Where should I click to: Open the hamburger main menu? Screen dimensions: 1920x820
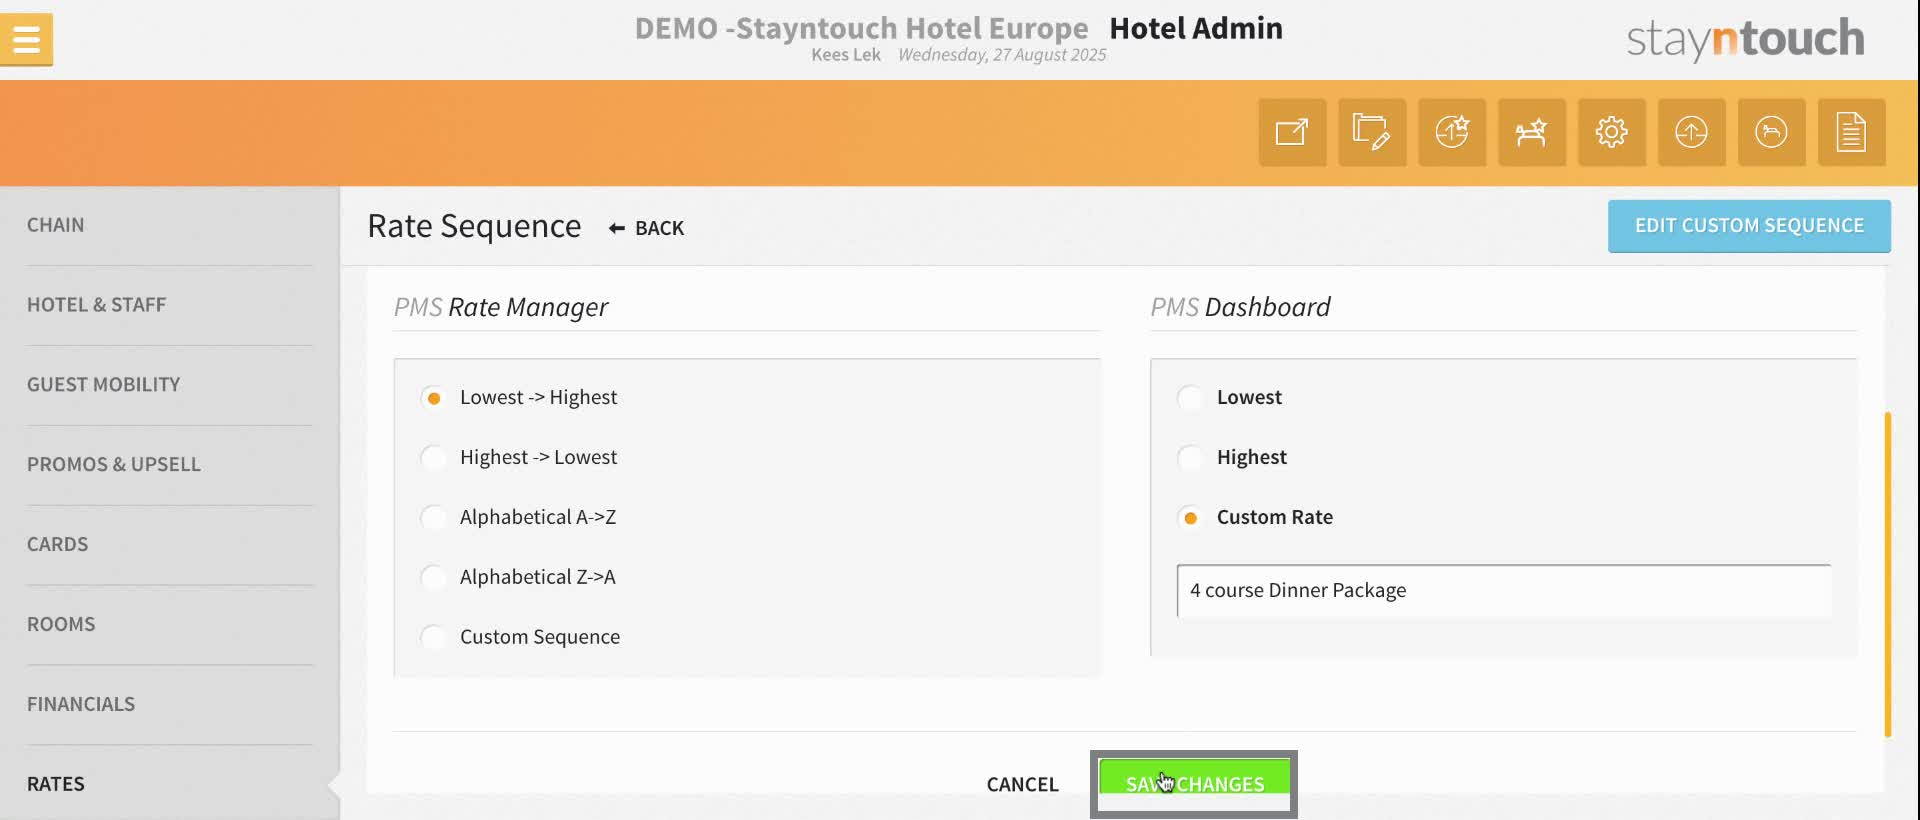[26, 40]
